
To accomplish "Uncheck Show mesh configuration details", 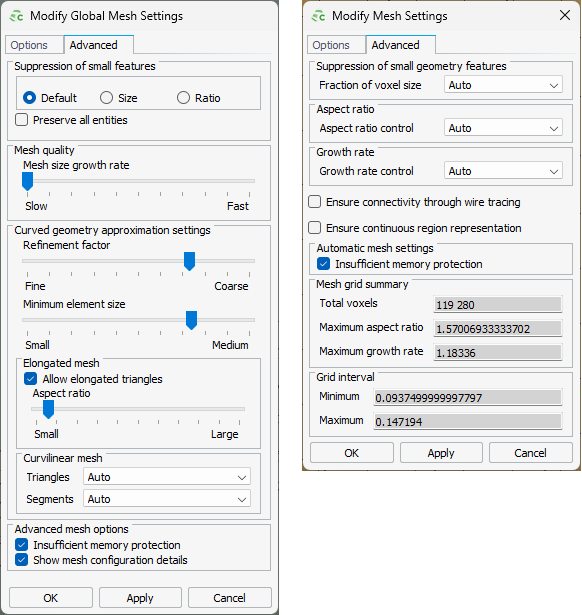I will 22,560.
